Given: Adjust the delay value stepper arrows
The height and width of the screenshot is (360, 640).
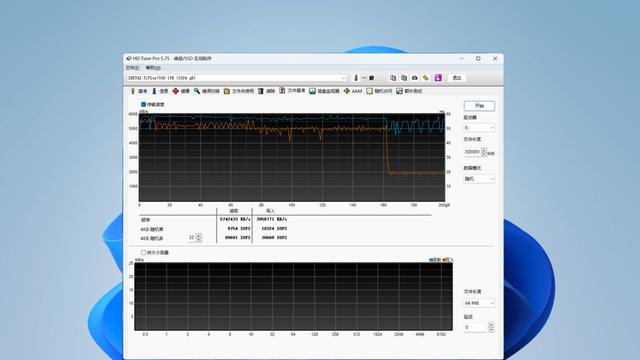Looking at the screenshot, I should coord(491,327).
